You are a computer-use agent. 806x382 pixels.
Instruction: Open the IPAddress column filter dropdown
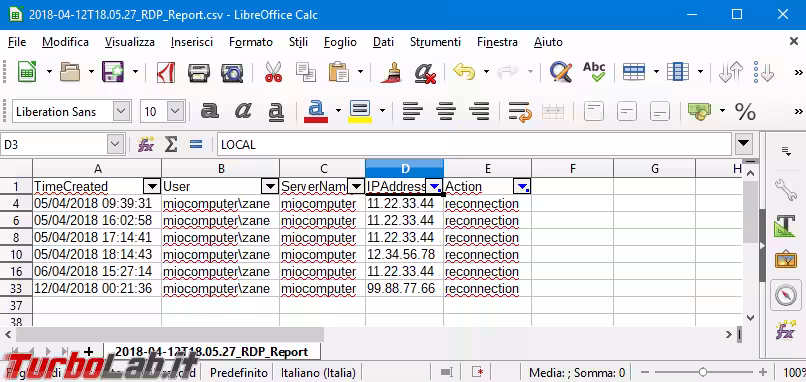[435, 186]
